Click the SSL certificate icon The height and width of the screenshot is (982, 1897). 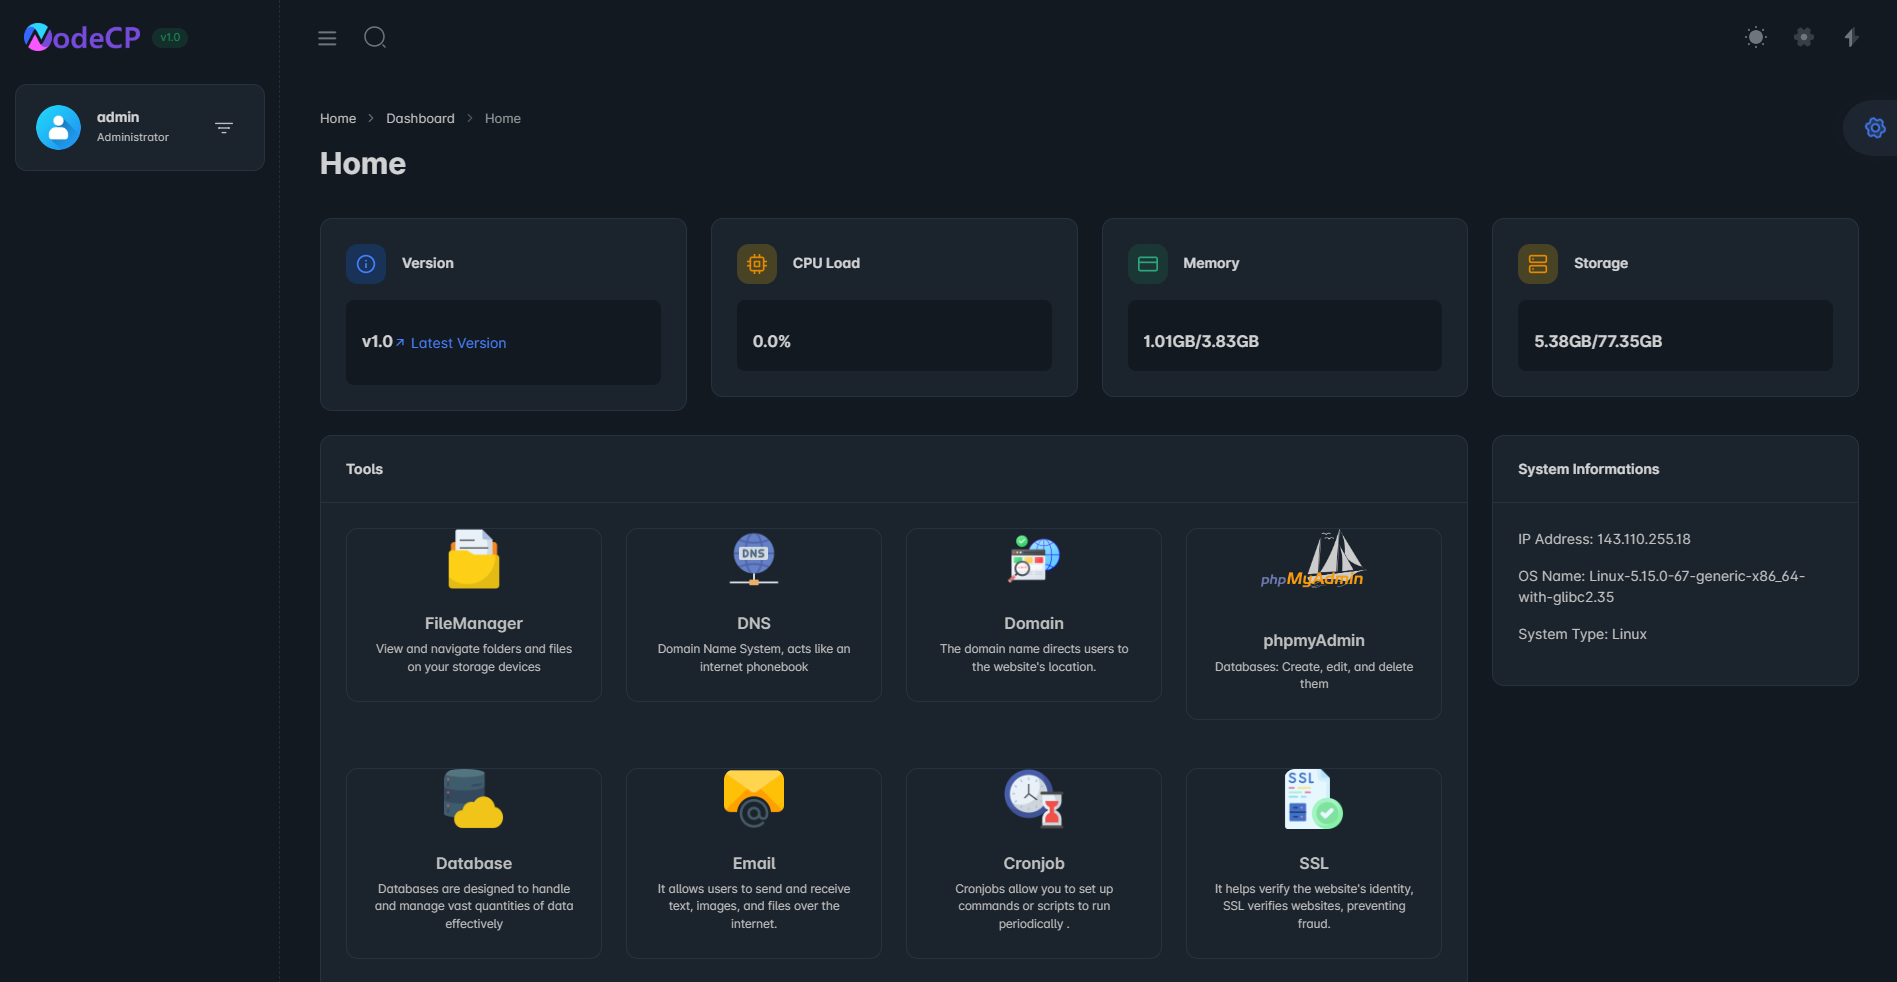point(1313,799)
